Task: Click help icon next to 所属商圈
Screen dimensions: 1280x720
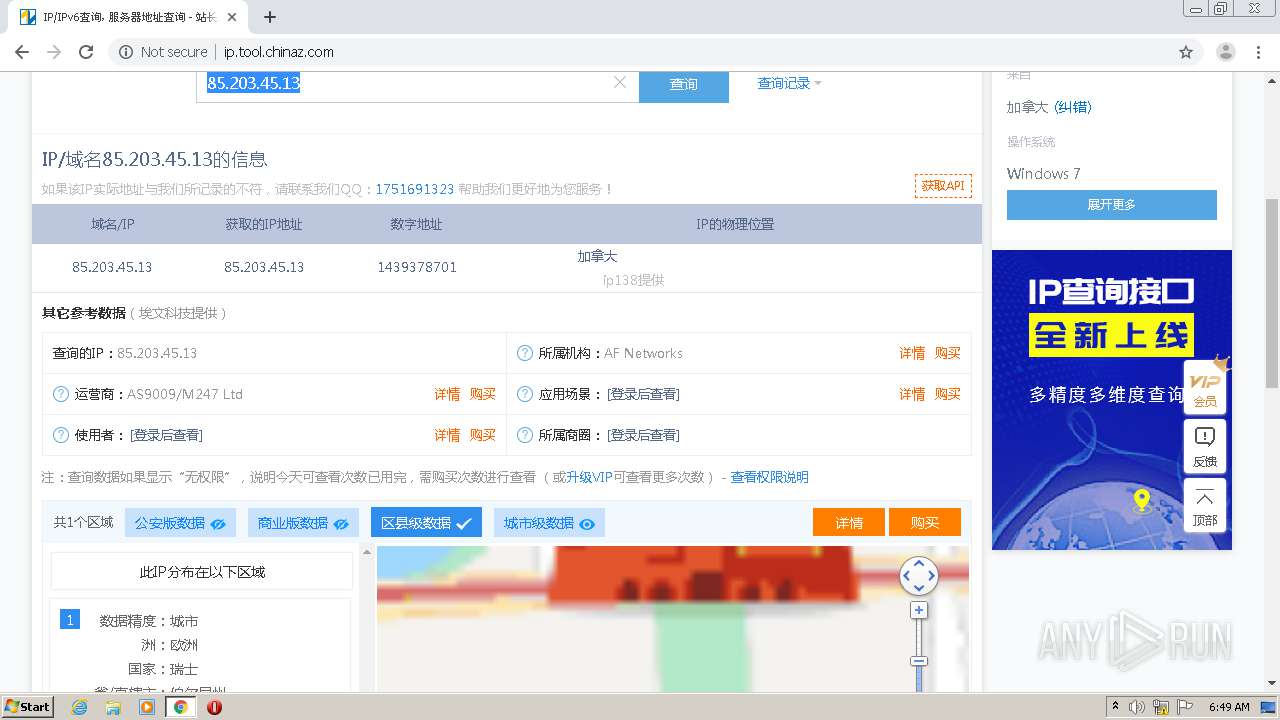Action: [524, 435]
